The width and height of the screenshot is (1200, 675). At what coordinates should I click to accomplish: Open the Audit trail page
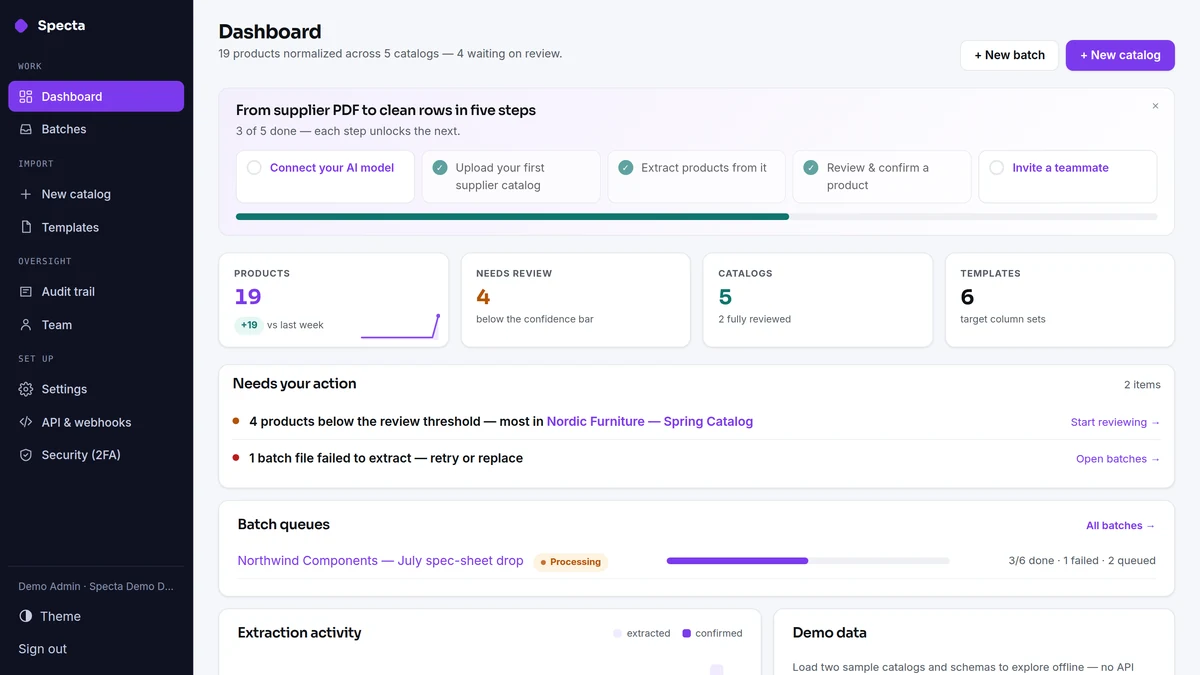[x=96, y=292]
